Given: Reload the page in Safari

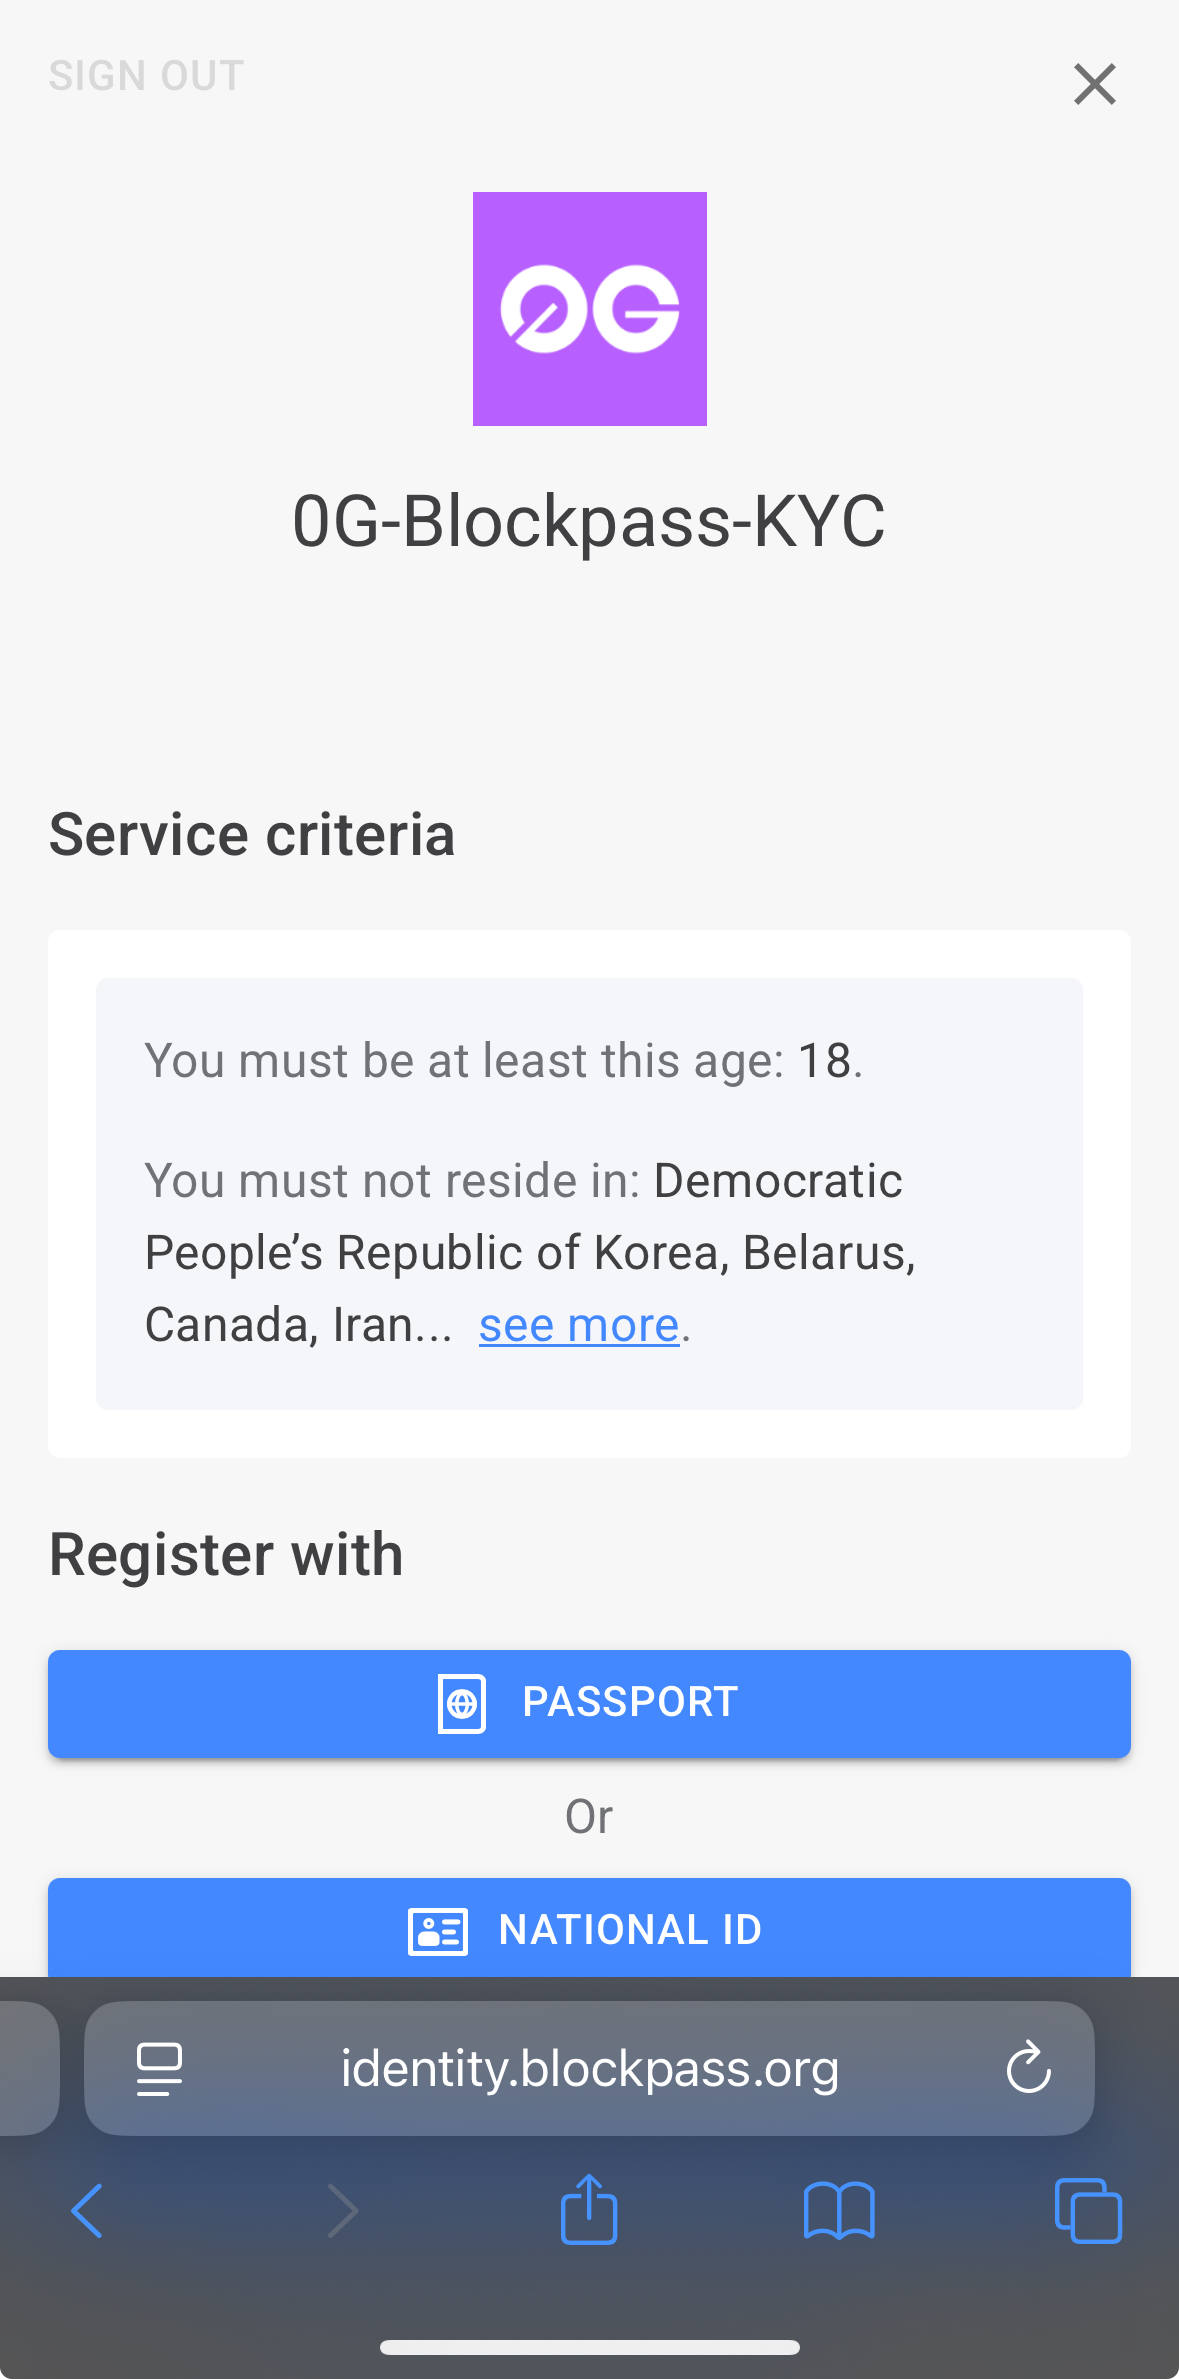Looking at the screenshot, I should (x=1028, y=2068).
